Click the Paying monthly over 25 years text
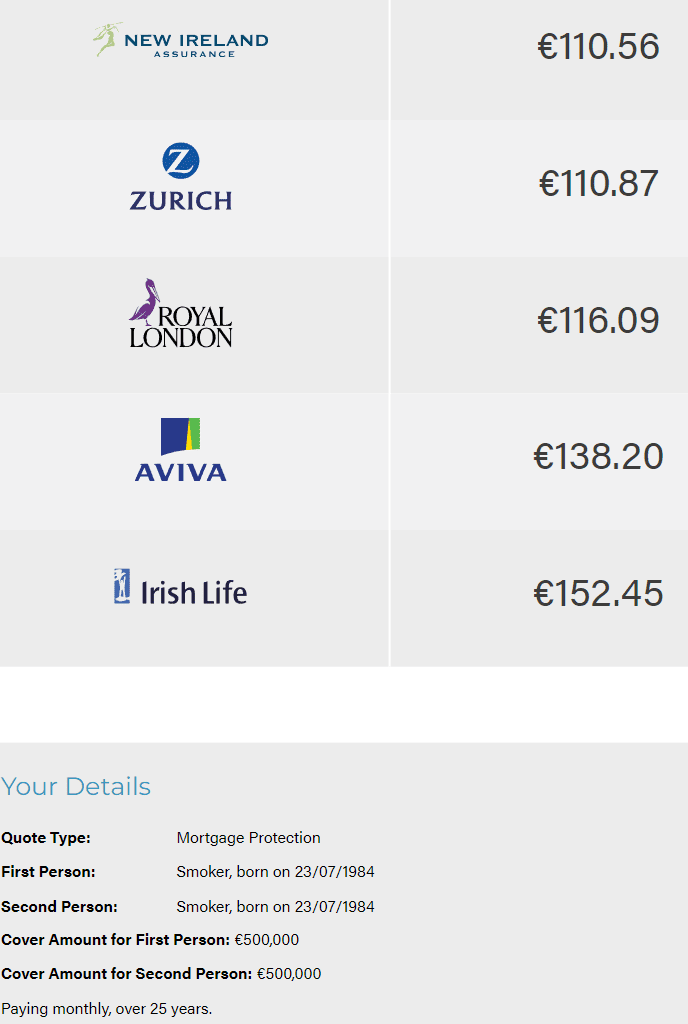 [106, 1008]
